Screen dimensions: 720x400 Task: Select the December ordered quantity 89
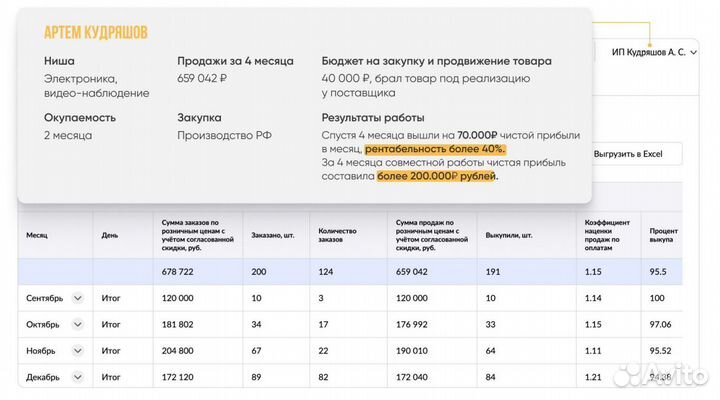click(x=256, y=377)
